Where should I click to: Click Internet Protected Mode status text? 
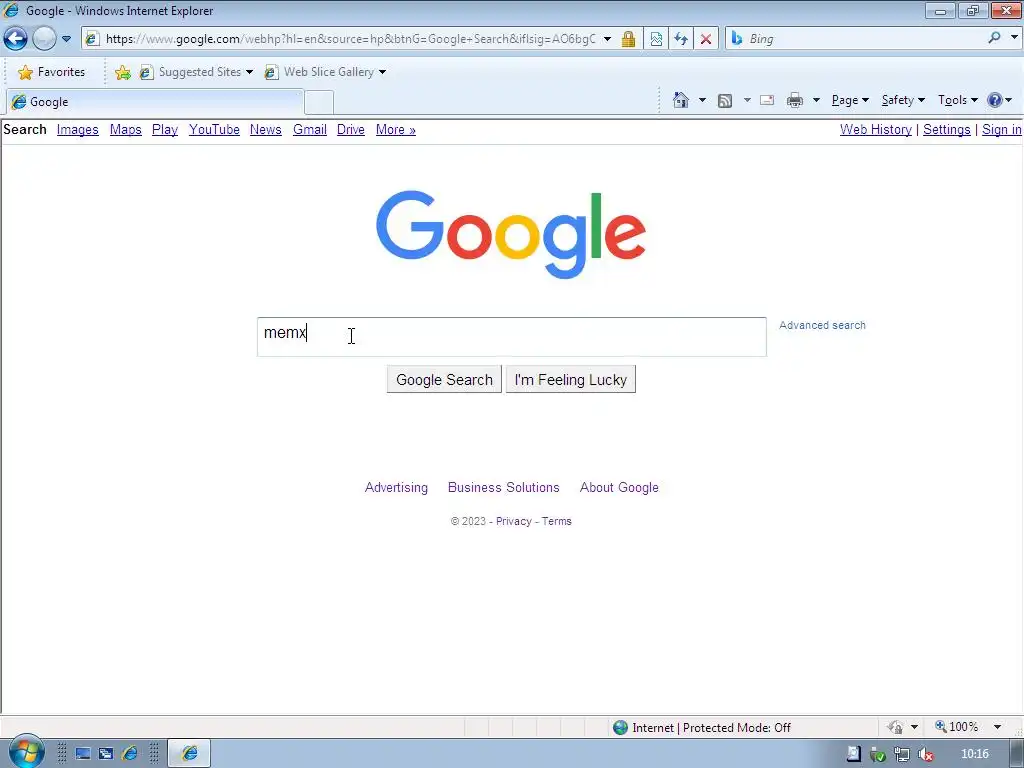(711, 728)
